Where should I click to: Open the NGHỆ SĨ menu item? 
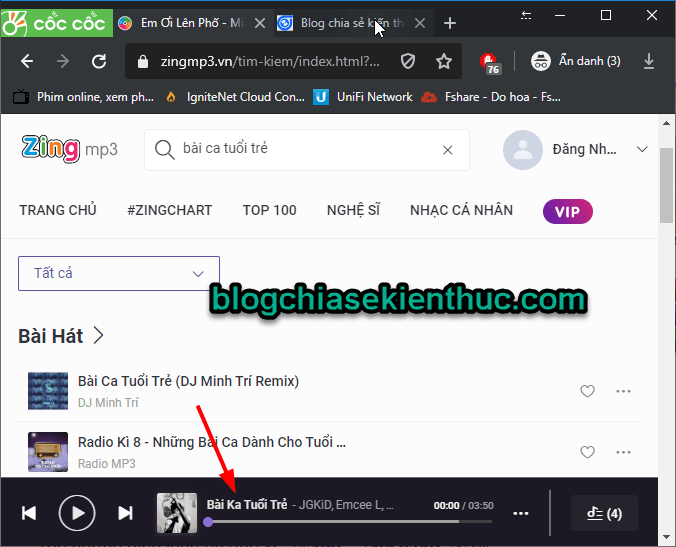pos(354,210)
